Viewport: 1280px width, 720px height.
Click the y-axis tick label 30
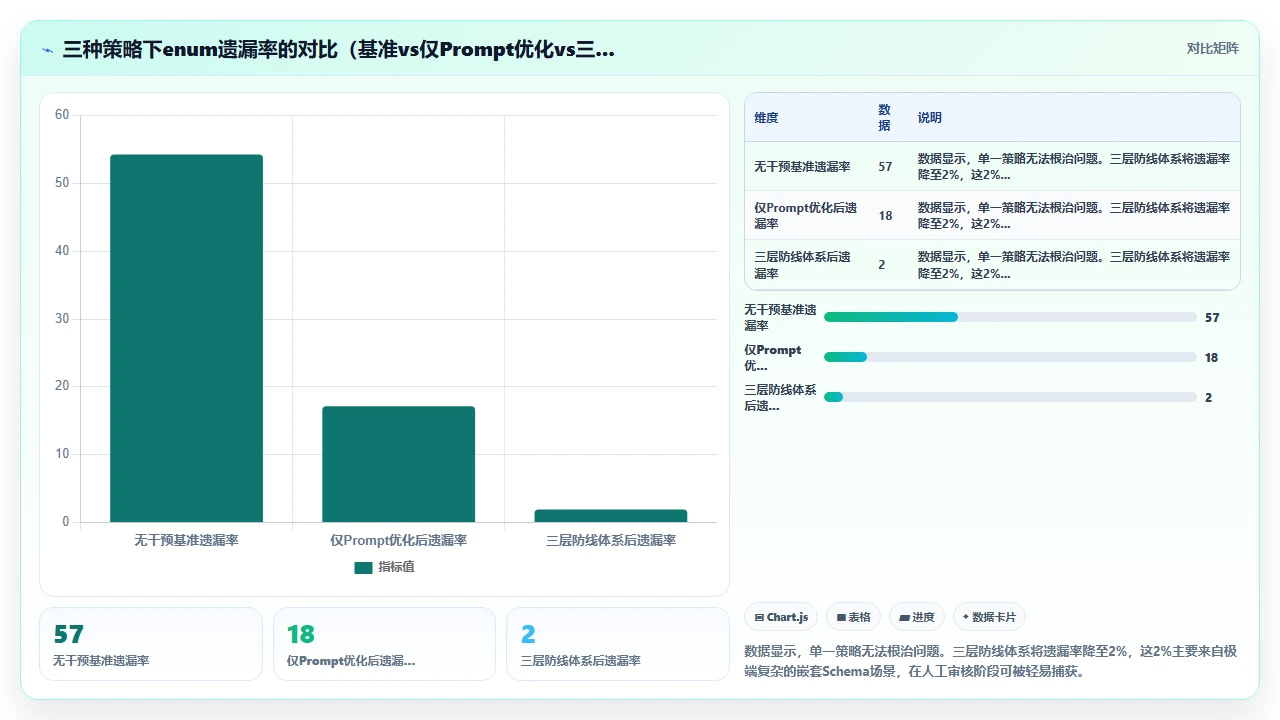(x=62, y=319)
